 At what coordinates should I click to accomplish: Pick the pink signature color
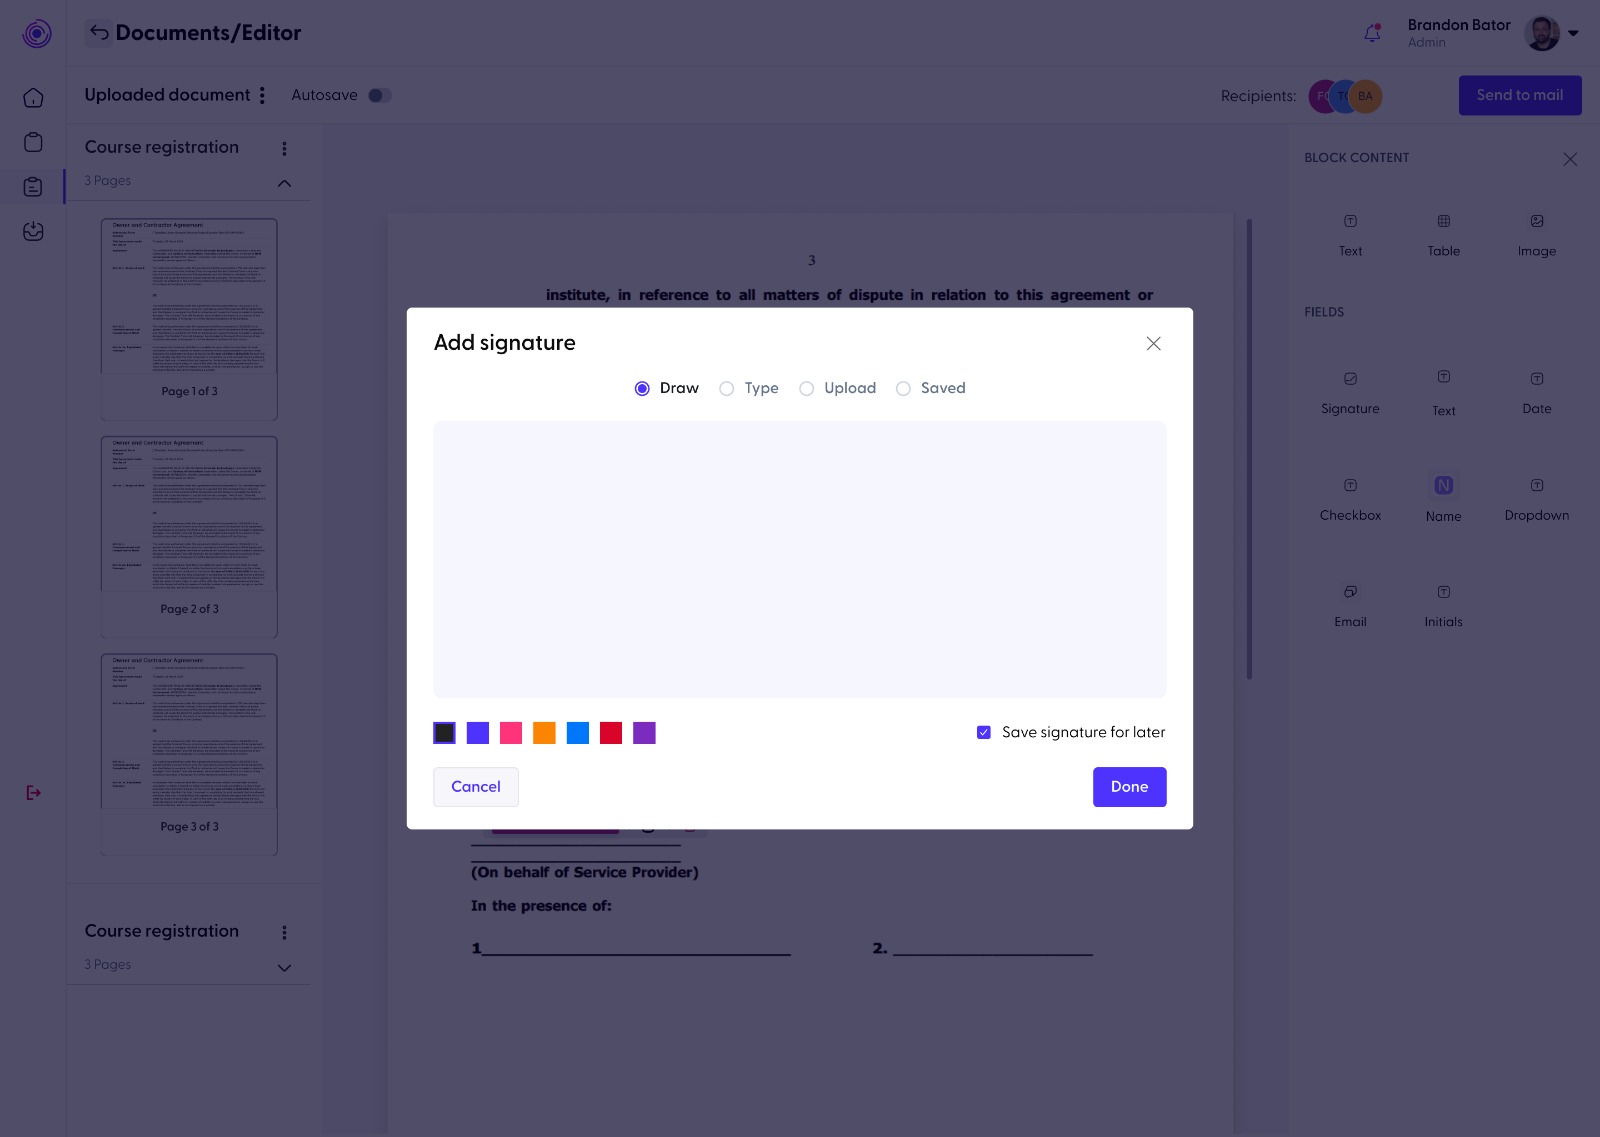[510, 732]
